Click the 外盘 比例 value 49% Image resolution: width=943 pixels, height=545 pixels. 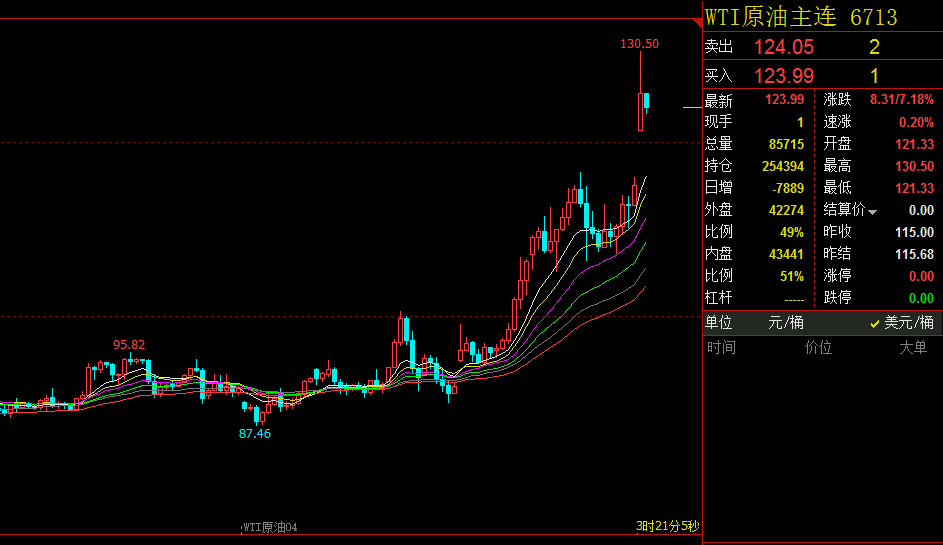pos(791,232)
